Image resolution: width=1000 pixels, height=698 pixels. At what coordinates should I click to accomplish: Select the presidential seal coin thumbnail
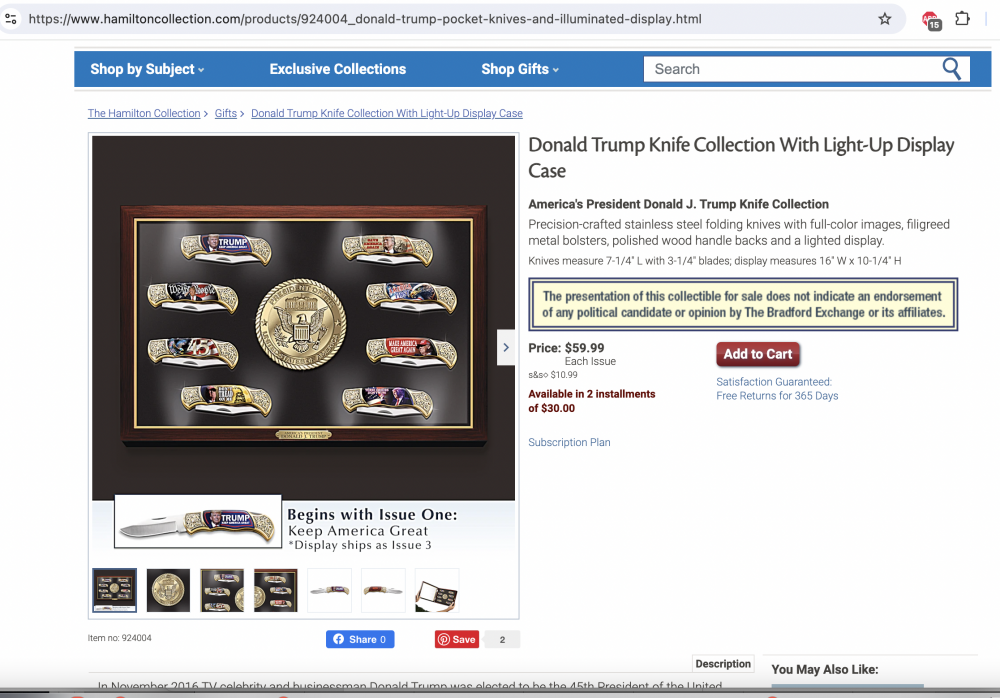pyautogui.click(x=168, y=590)
